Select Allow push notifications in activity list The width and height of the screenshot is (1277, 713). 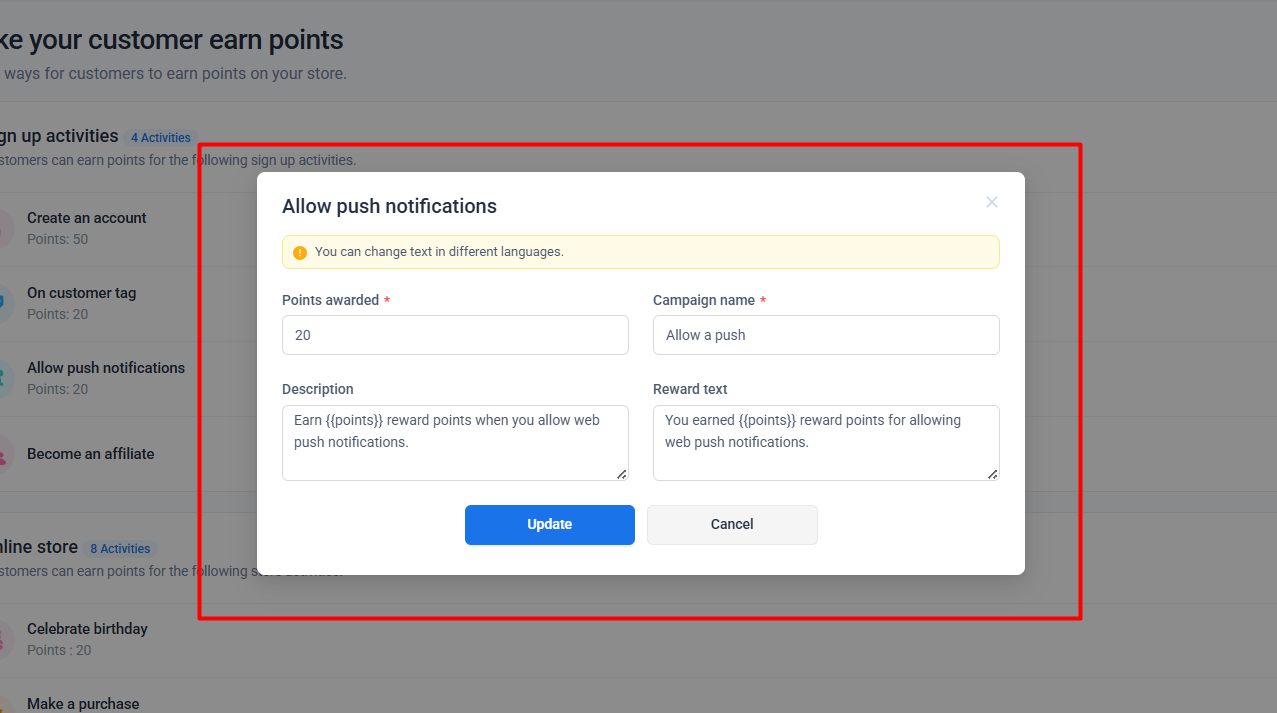105,368
